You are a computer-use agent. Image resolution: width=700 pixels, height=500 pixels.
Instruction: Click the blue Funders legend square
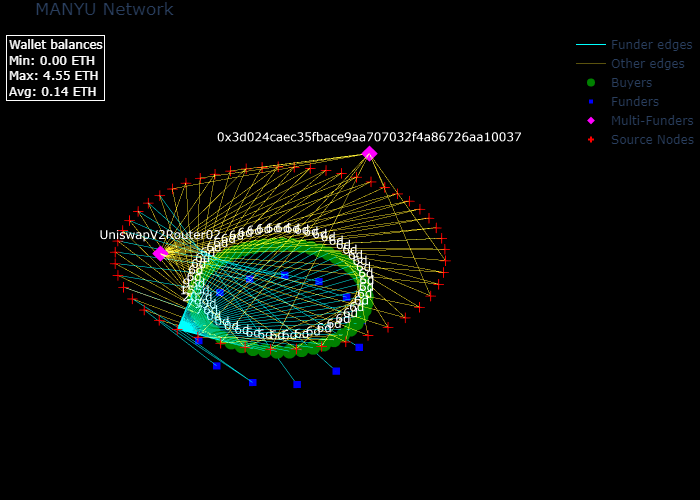tap(591, 102)
